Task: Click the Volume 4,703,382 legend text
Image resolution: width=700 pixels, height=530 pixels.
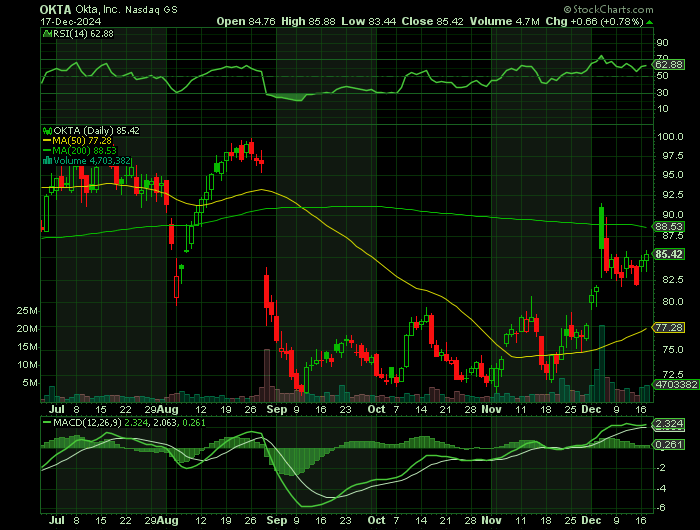Action: 92,161
